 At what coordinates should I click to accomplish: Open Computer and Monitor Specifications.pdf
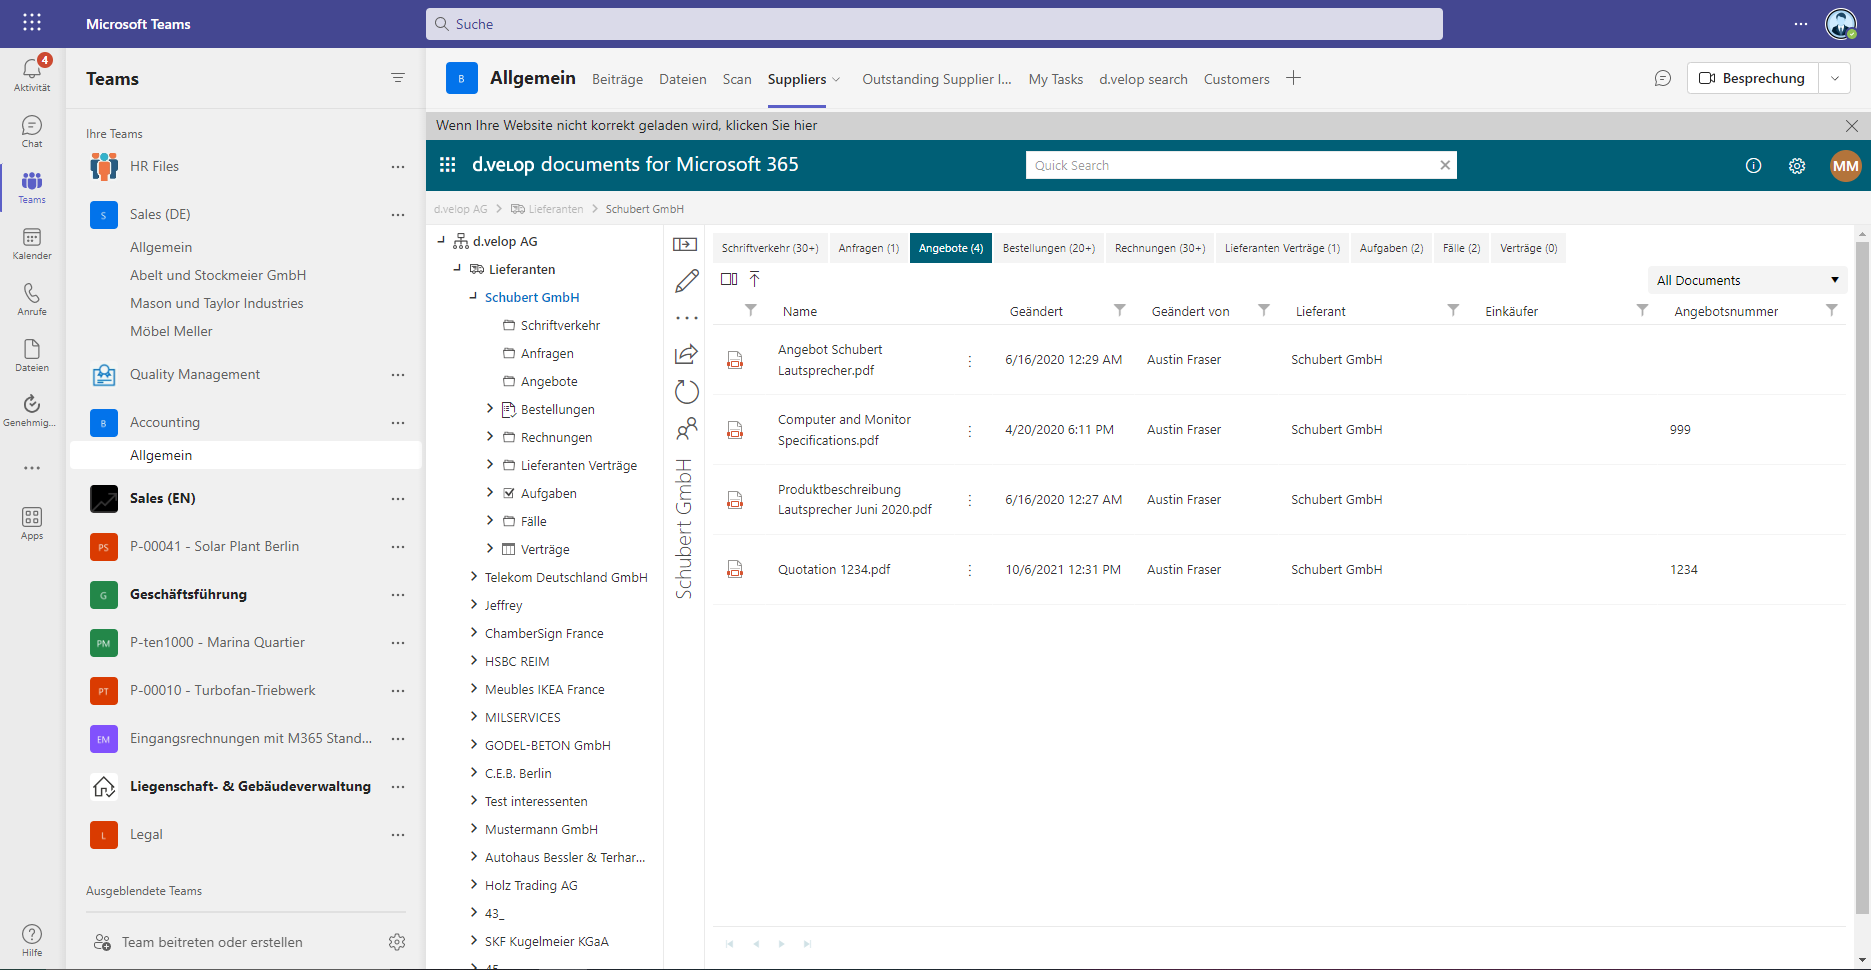coord(844,430)
